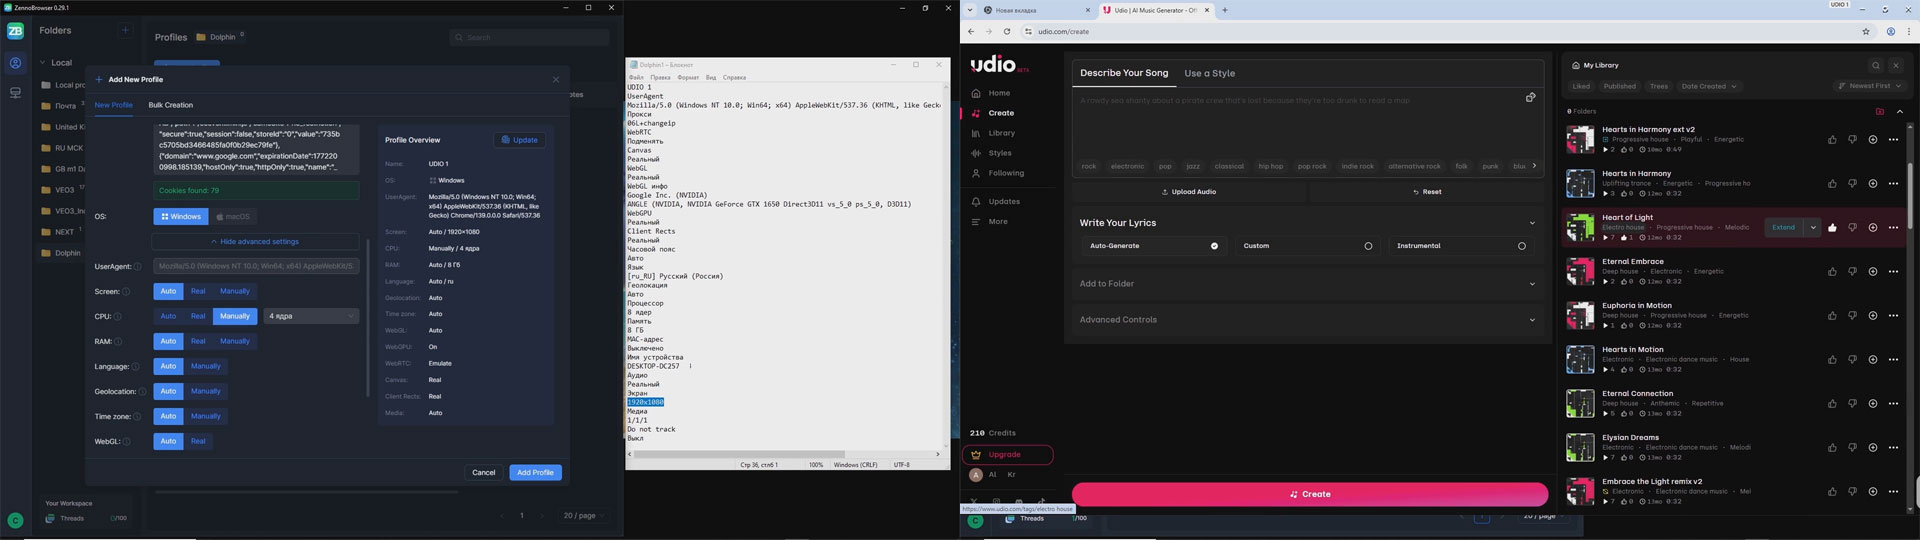The width and height of the screenshot is (1920, 540).
Task: Like the Hearts in Motion track
Action: [1832, 360]
